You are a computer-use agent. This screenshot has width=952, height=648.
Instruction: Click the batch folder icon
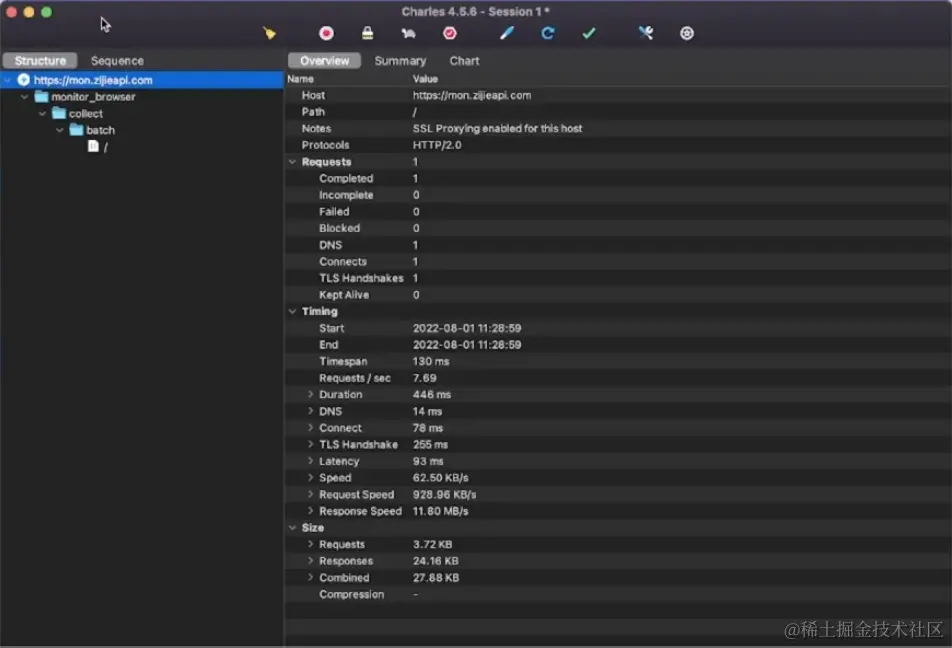coord(76,129)
